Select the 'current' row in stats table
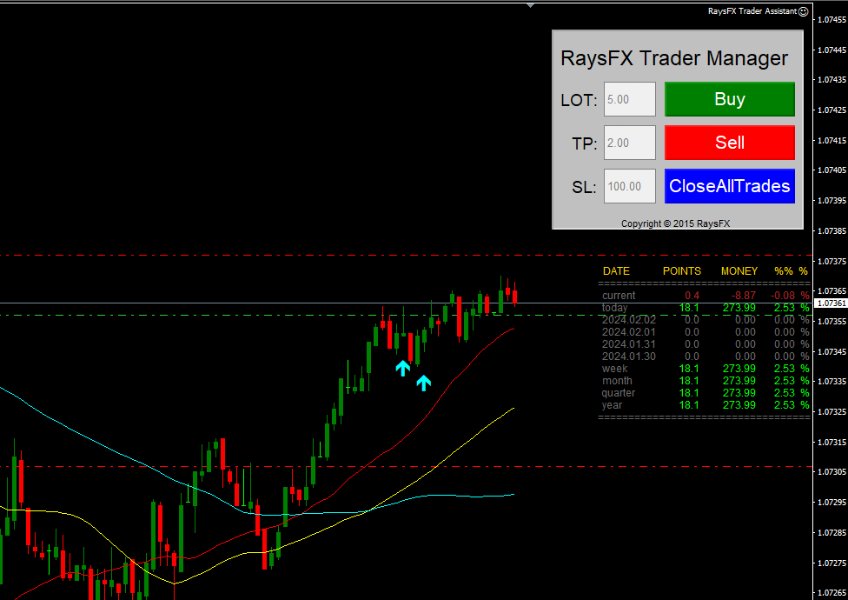 pyautogui.click(x=618, y=295)
